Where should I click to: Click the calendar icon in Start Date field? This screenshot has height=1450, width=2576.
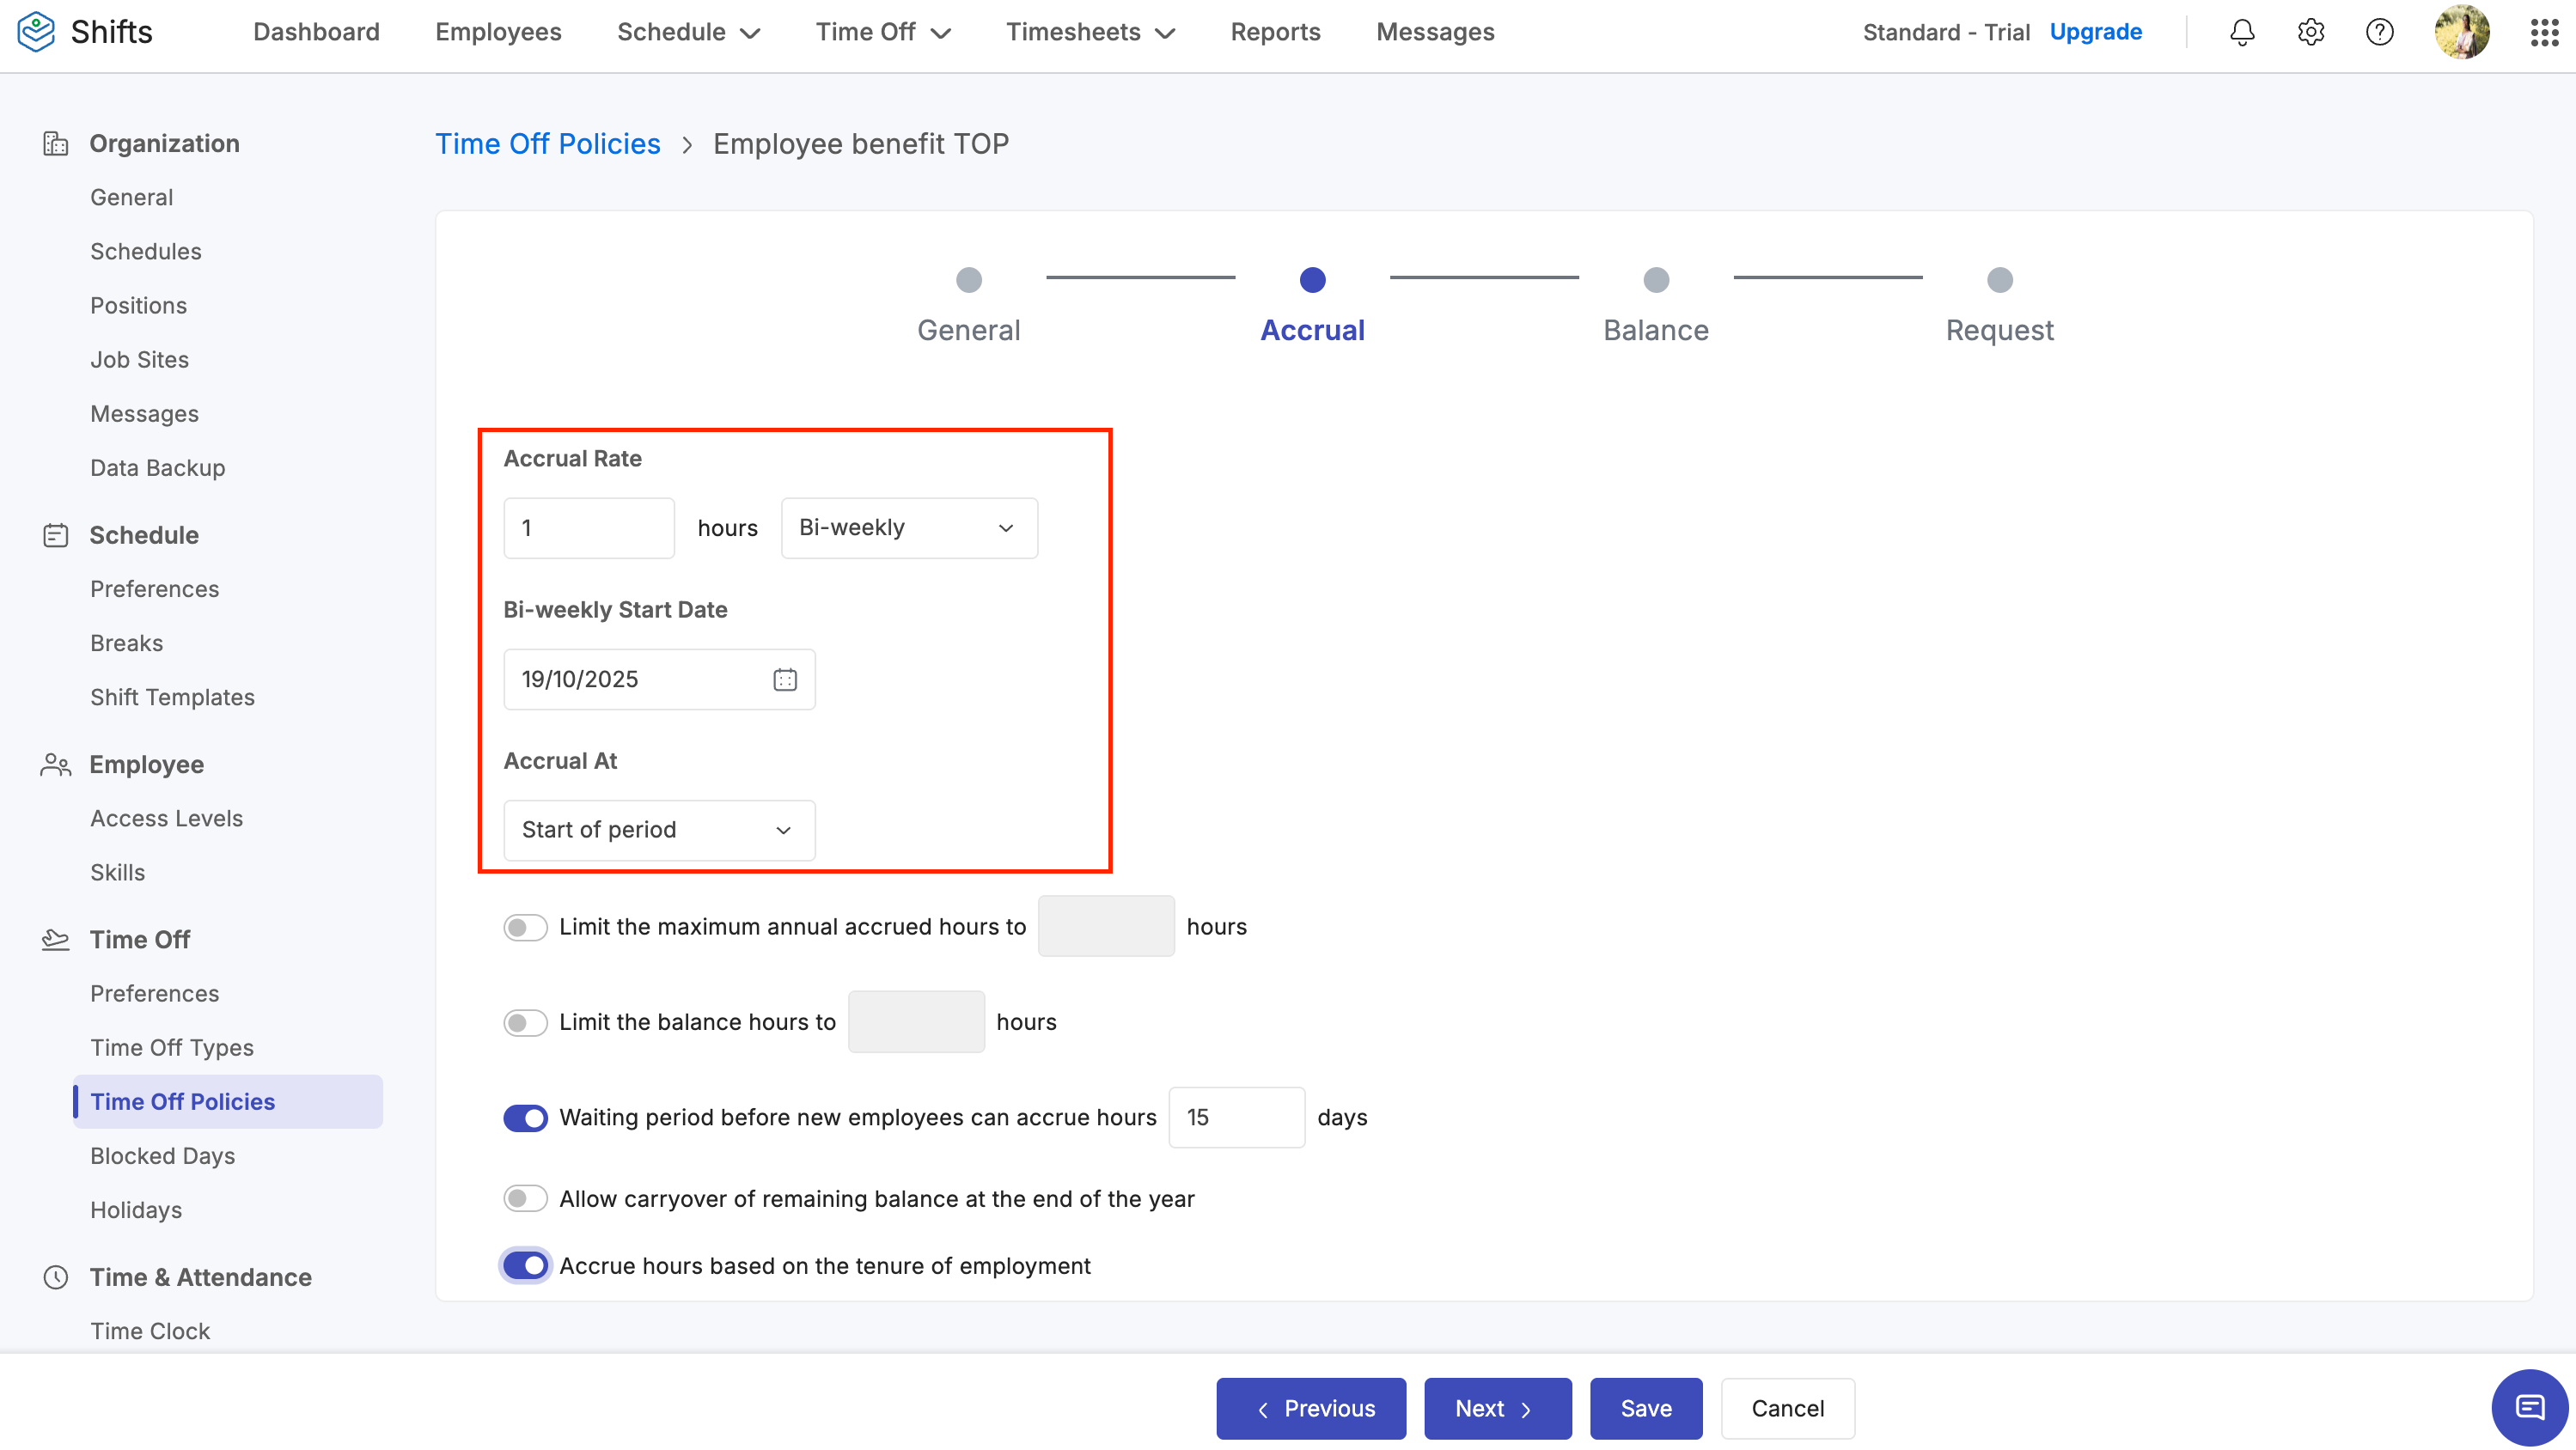[x=785, y=680]
